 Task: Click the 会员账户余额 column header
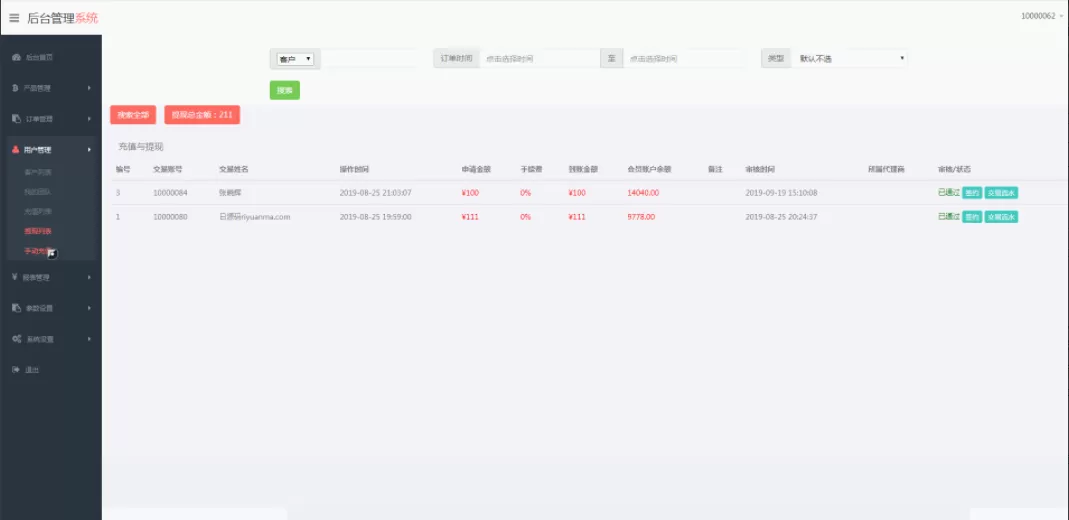point(649,169)
